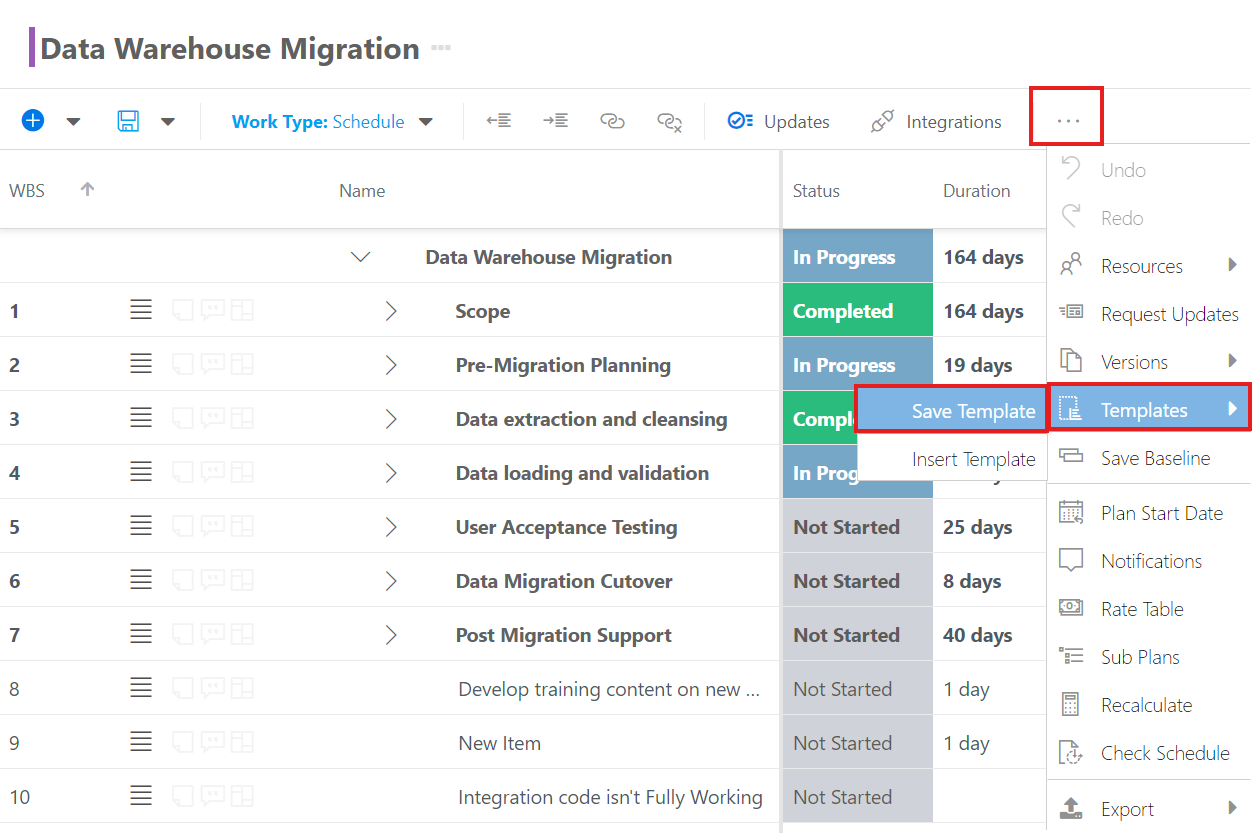This screenshot has width=1253, height=833.
Task: Expand Data Migration Cutover row
Action: pyautogui.click(x=391, y=581)
